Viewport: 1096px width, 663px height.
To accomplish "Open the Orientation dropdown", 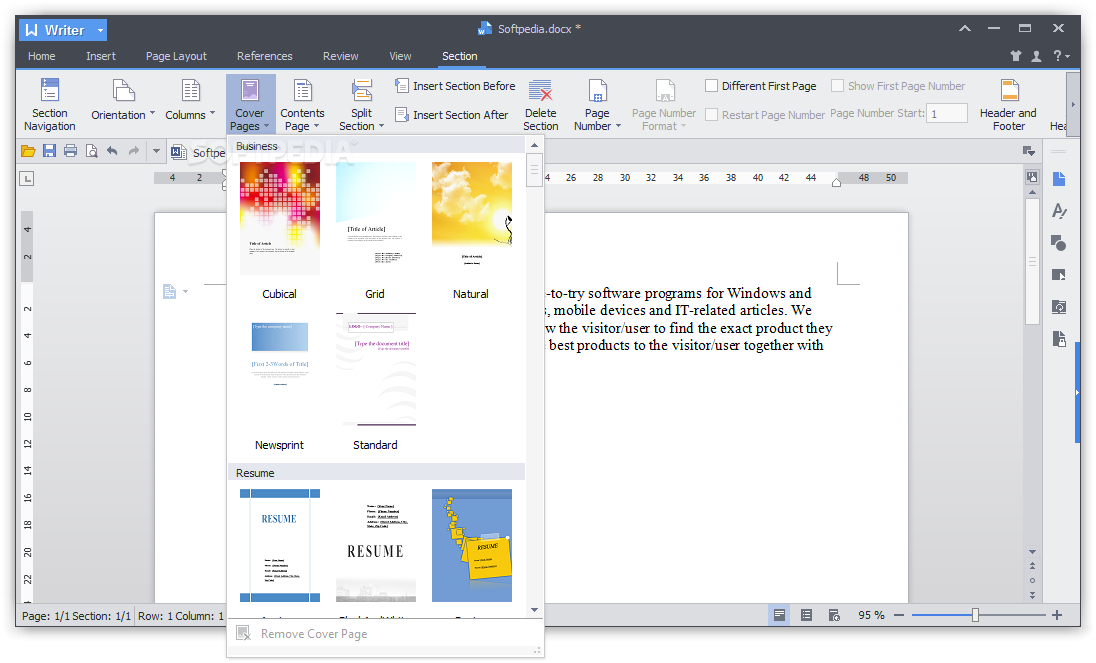I will [x=123, y=101].
